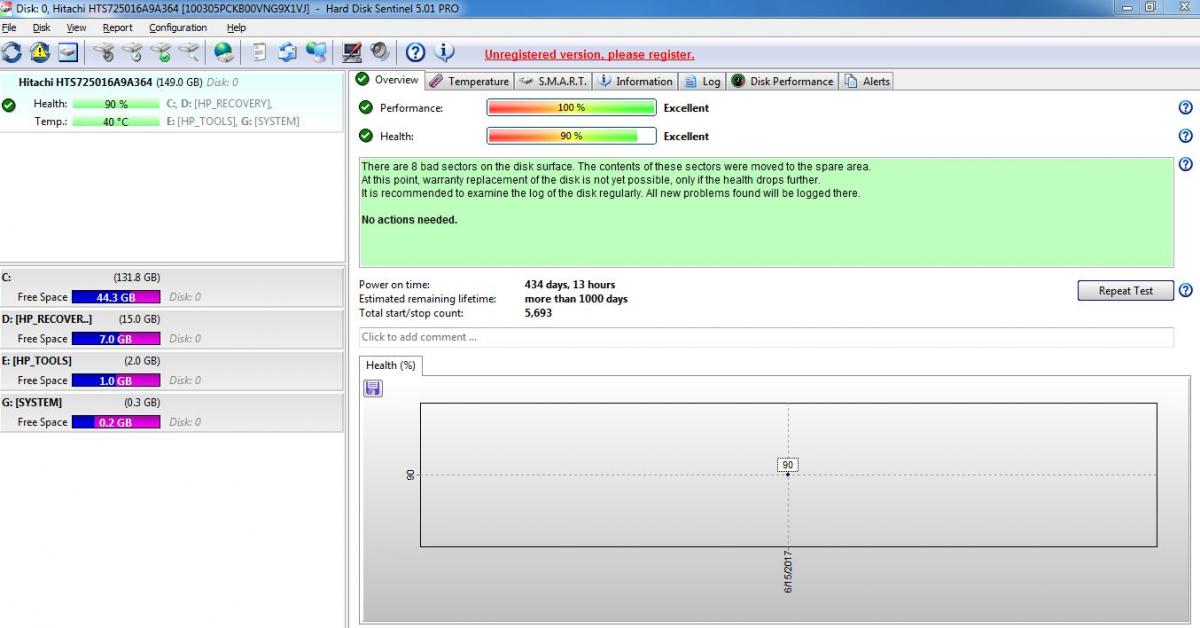Image resolution: width=1200 pixels, height=628 pixels.
Task: Click the 40 °C temperature bar in disk list
Action: tap(115, 122)
